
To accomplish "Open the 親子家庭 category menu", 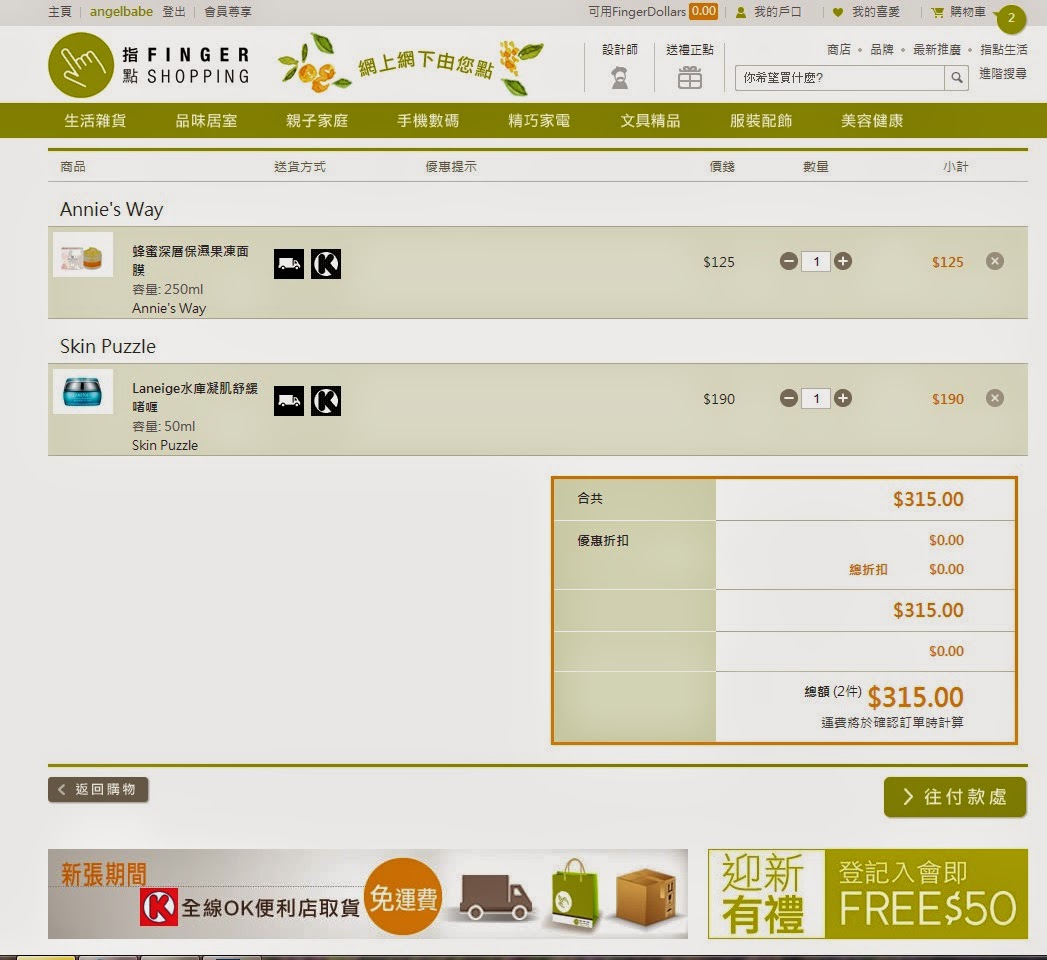I will click(x=317, y=120).
